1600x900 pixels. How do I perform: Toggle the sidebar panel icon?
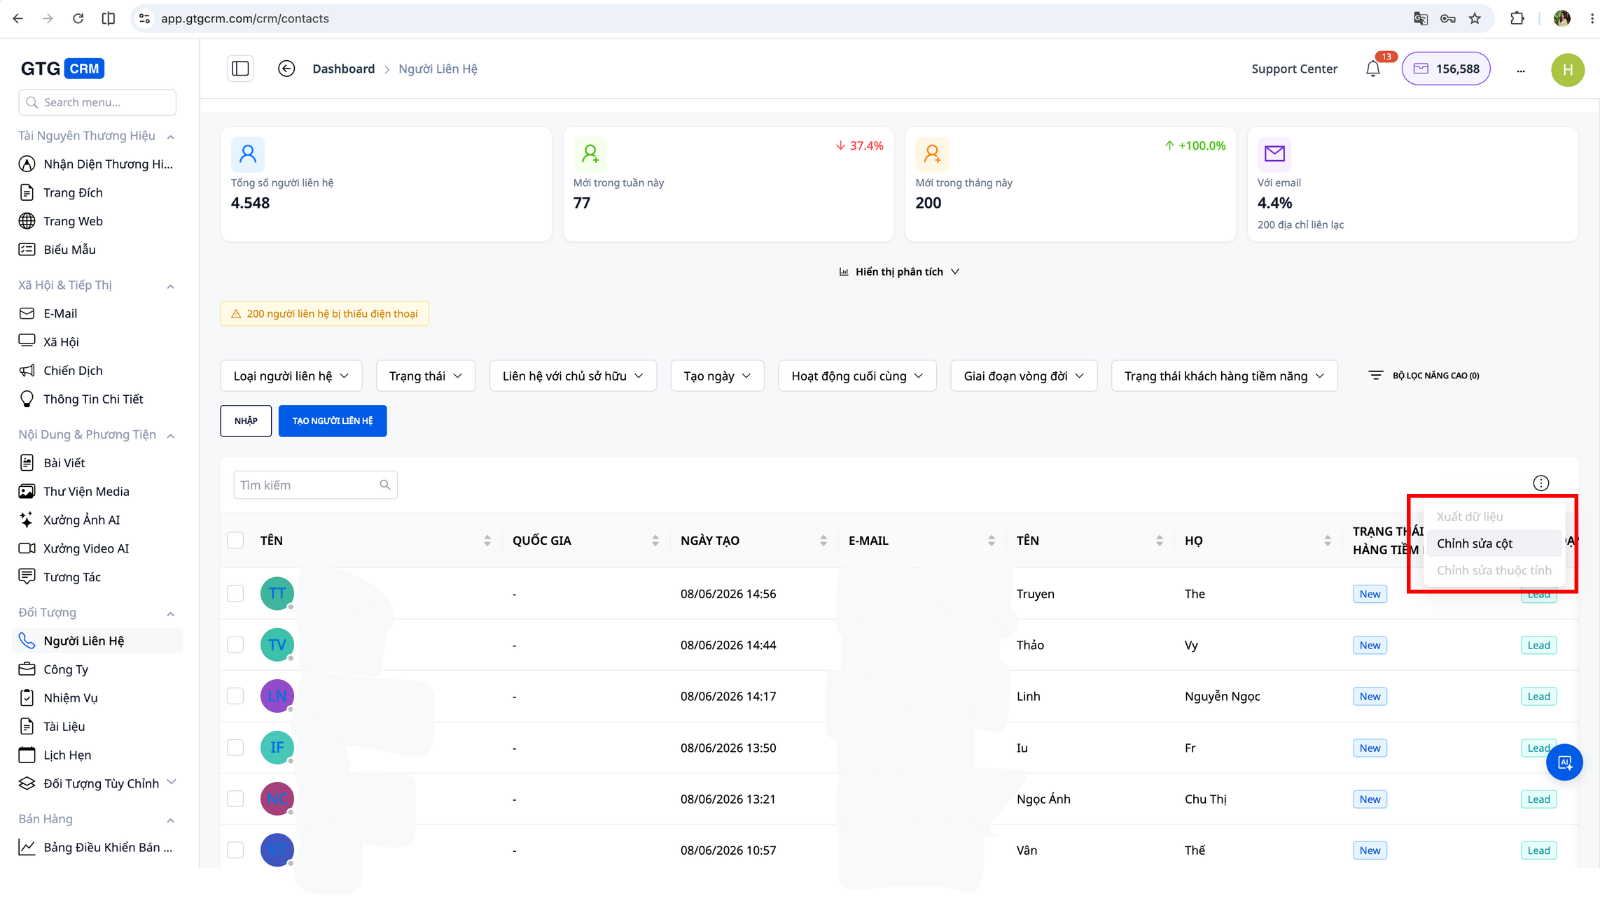pos(240,69)
